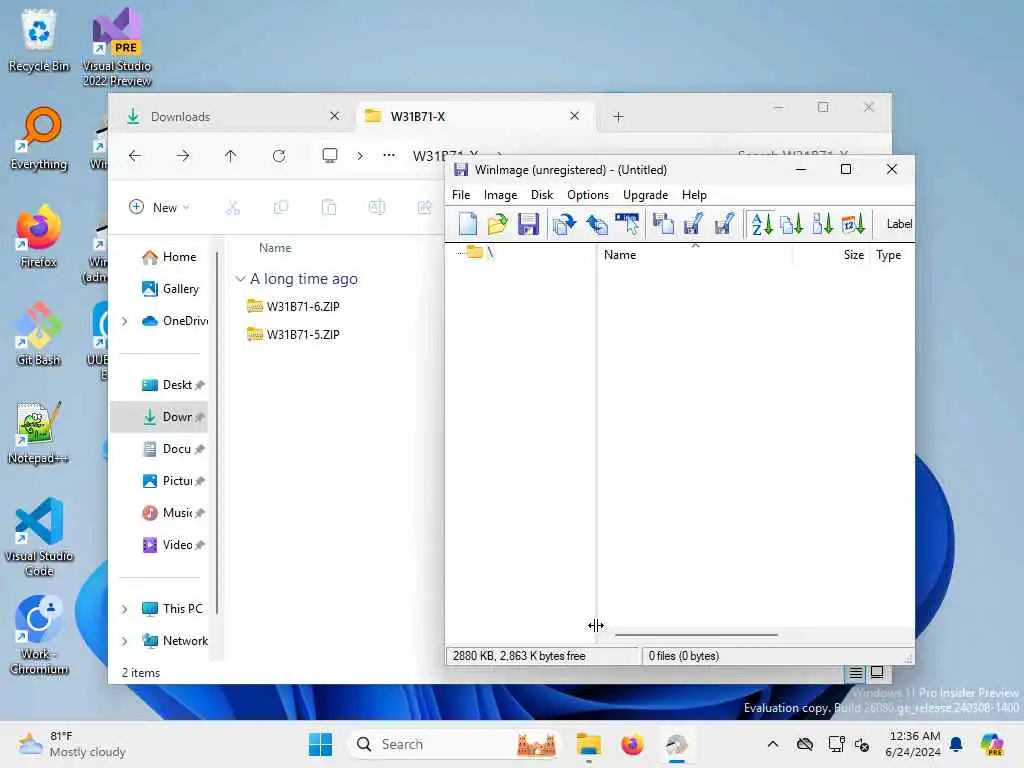Click the New image icon in WinImage toolbar
Viewport: 1024px width, 768px height.
[x=468, y=224]
